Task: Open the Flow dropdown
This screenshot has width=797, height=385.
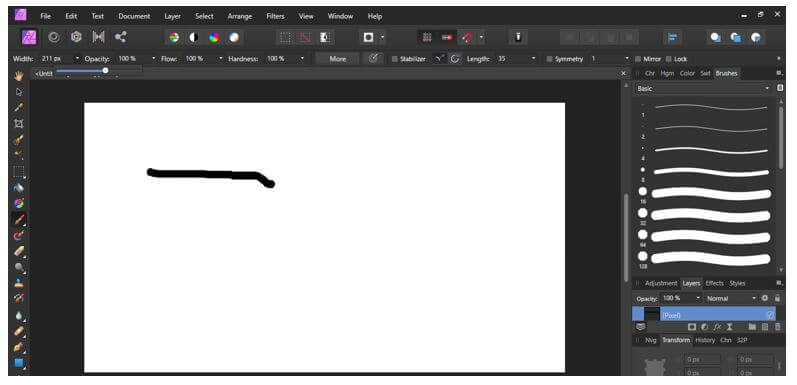Action: pyautogui.click(x=221, y=59)
